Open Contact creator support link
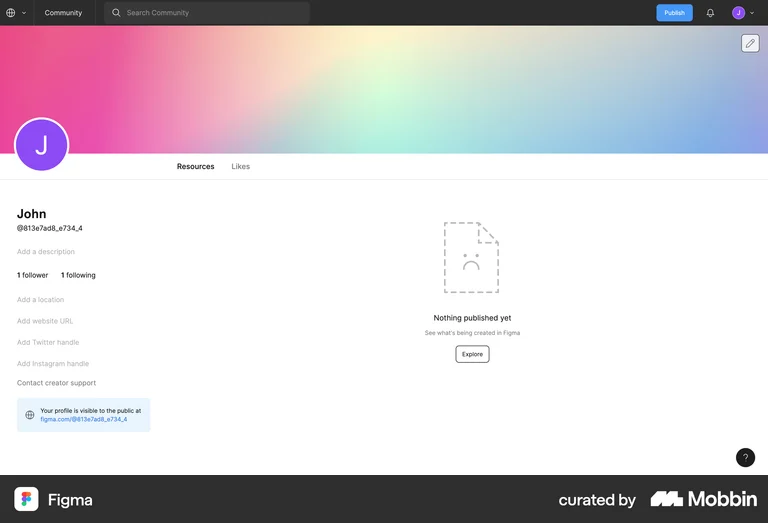 click(56, 383)
